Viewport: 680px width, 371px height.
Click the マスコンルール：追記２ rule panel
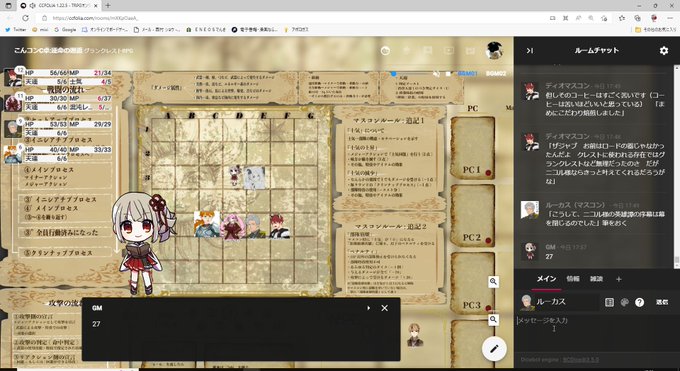[388, 258]
